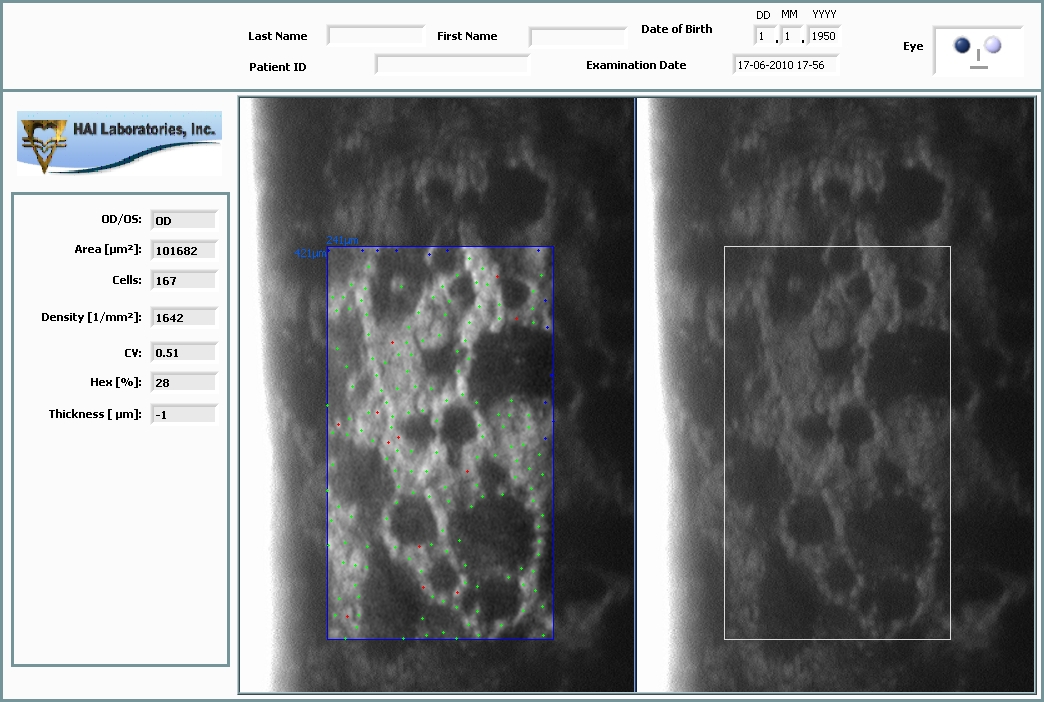This screenshot has height=702, width=1044.
Task: Click the Examination Date label
Action: pos(636,65)
